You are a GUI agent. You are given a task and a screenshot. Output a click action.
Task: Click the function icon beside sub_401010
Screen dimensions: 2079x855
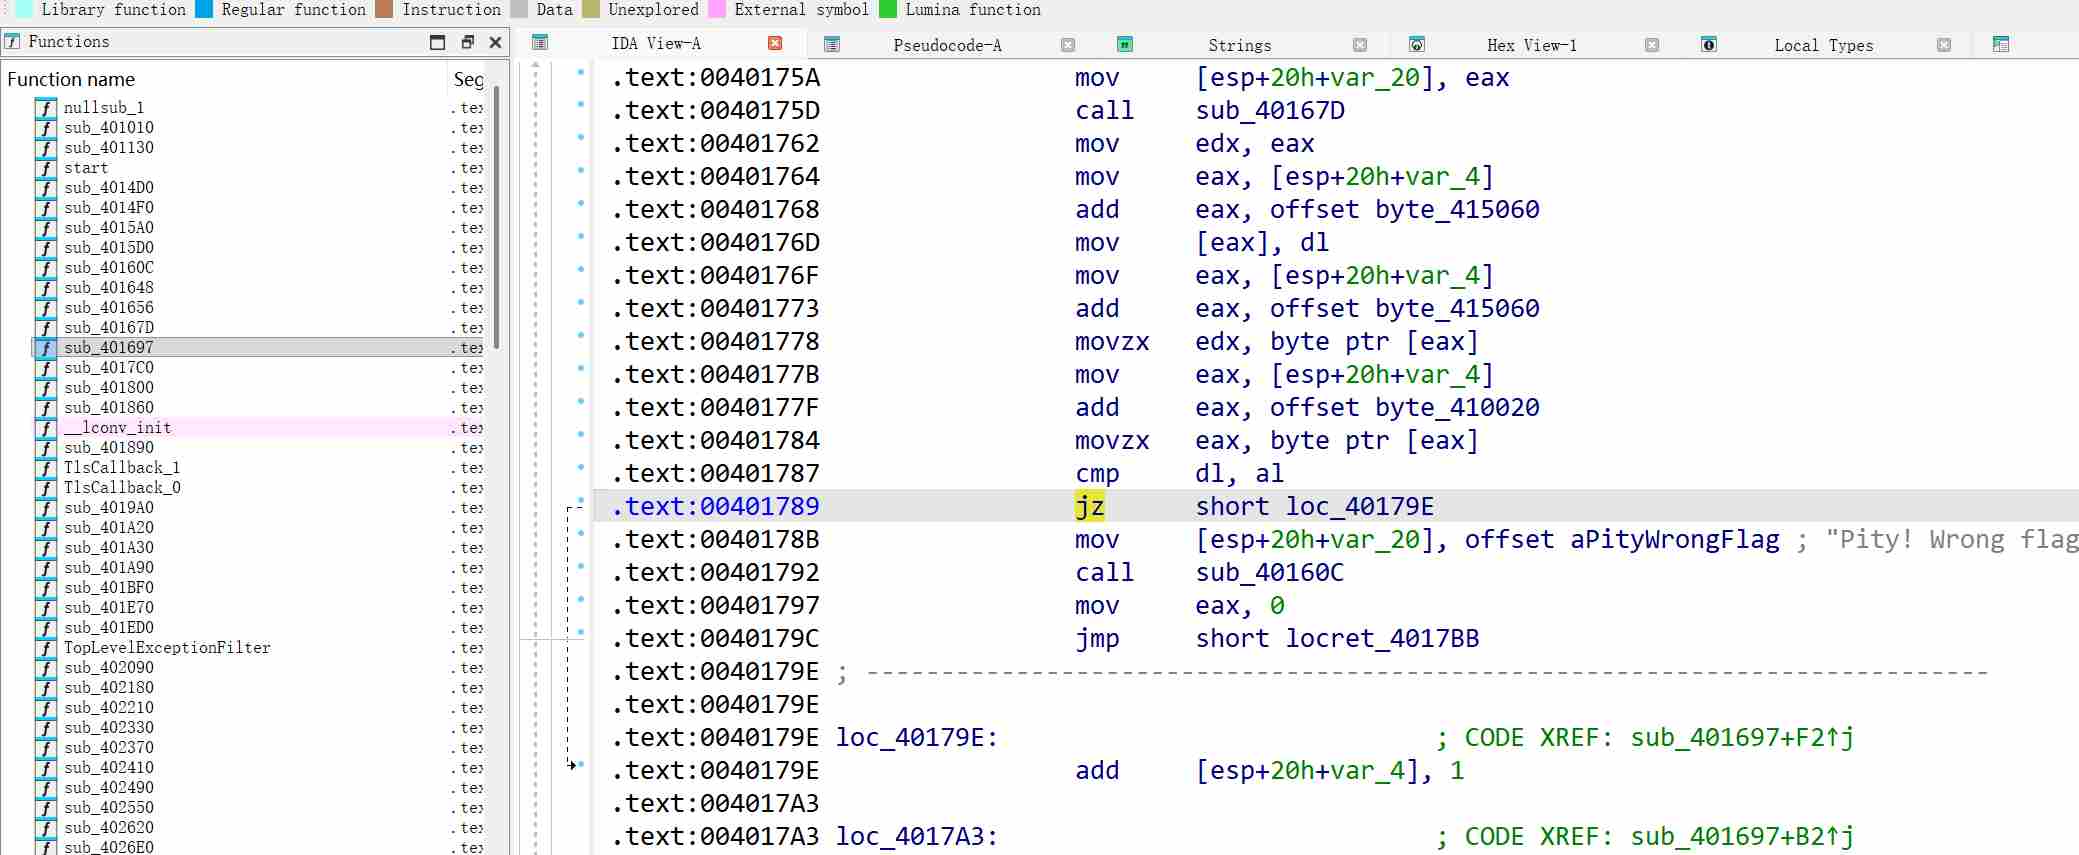[x=45, y=128]
